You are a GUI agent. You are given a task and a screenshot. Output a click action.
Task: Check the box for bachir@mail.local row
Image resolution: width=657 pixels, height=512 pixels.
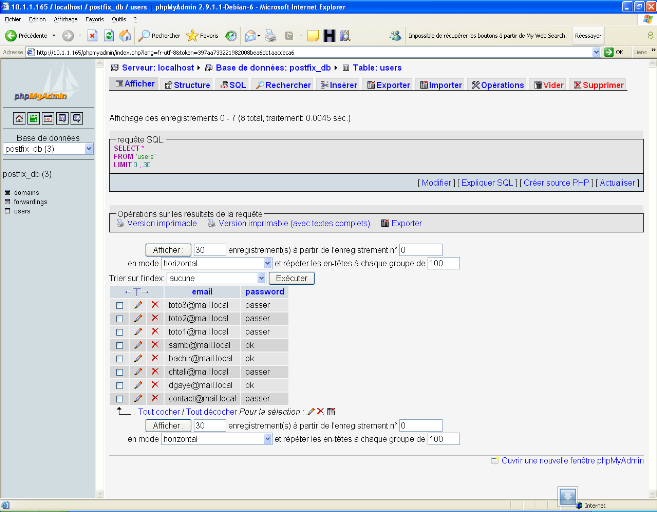coord(120,358)
